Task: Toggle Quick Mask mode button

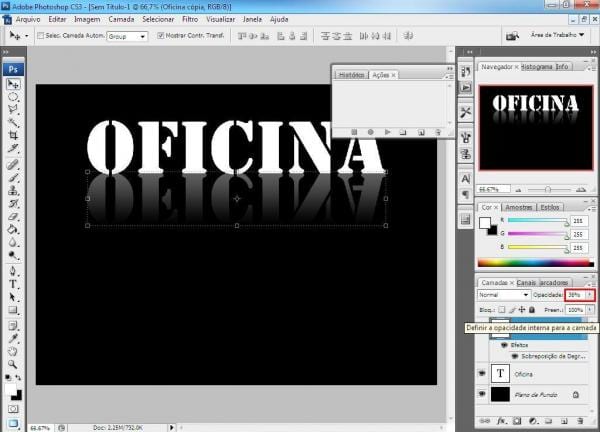Action: (x=13, y=409)
